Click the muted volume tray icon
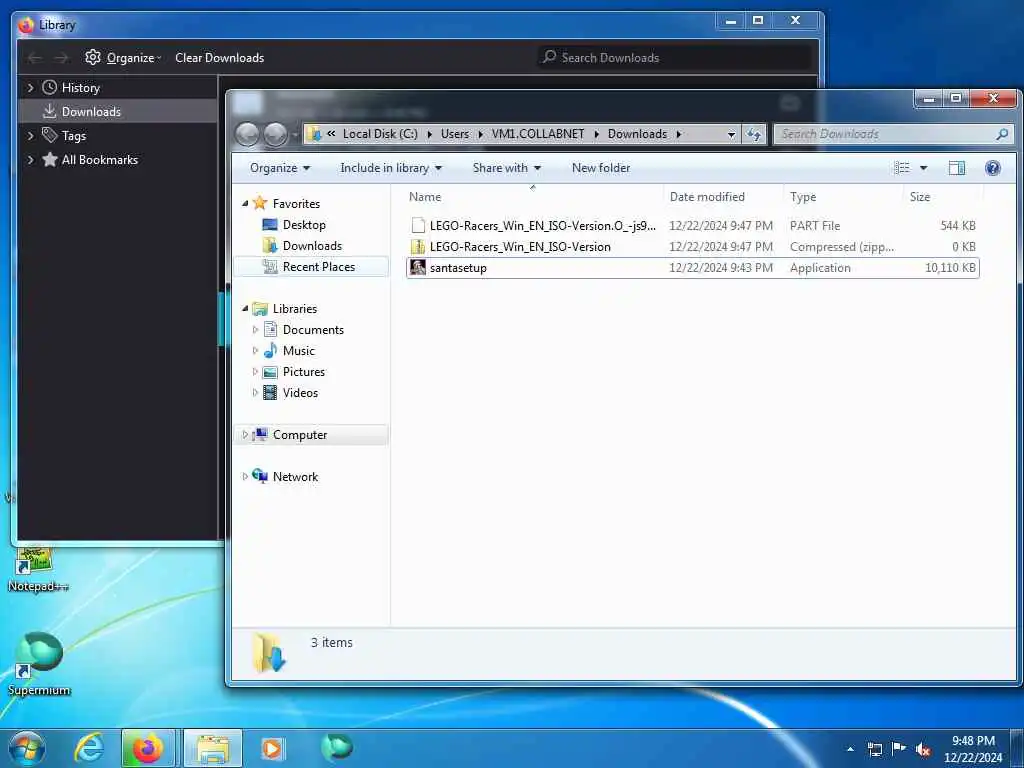The image size is (1024, 768). [x=923, y=750]
